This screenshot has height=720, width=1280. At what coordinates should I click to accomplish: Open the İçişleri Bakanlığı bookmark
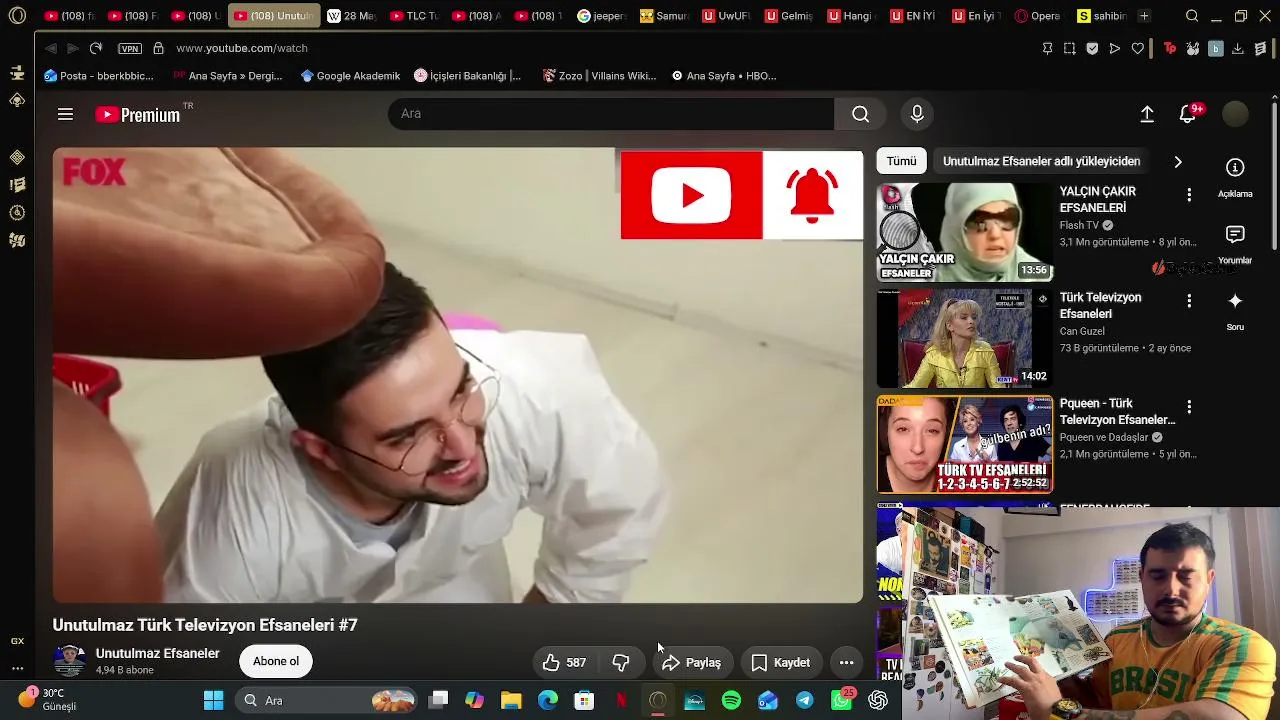pyautogui.click(x=467, y=76)
